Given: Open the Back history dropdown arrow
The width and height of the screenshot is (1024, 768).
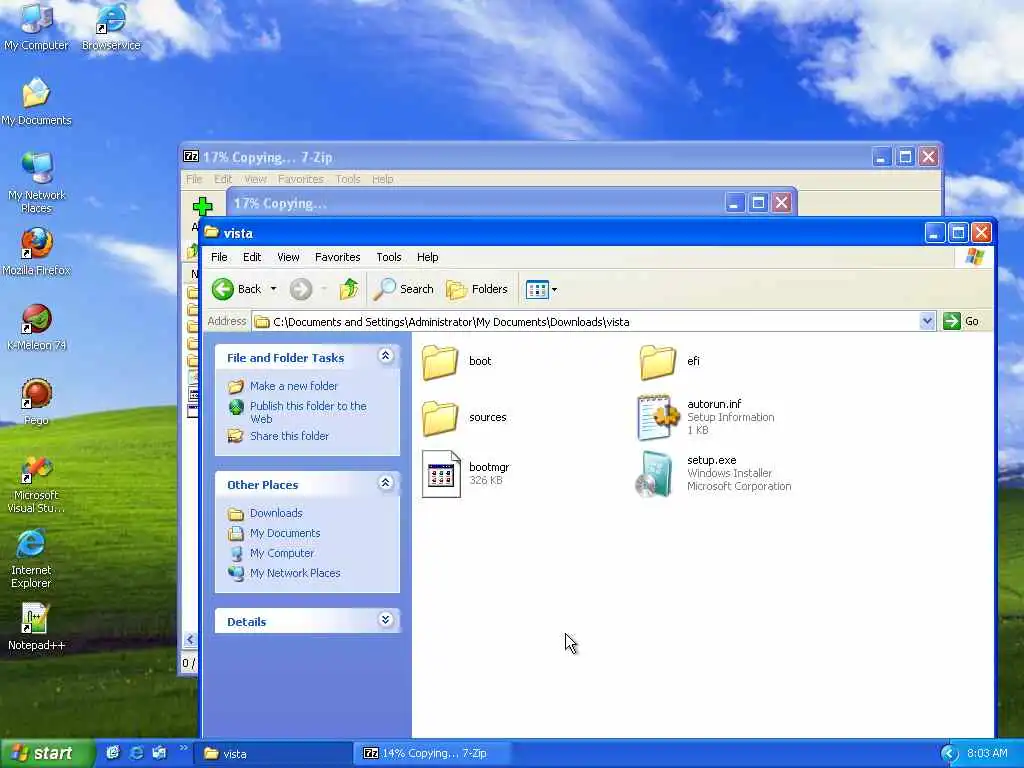Looking at the screenshot, I should [x=273, y=289].
